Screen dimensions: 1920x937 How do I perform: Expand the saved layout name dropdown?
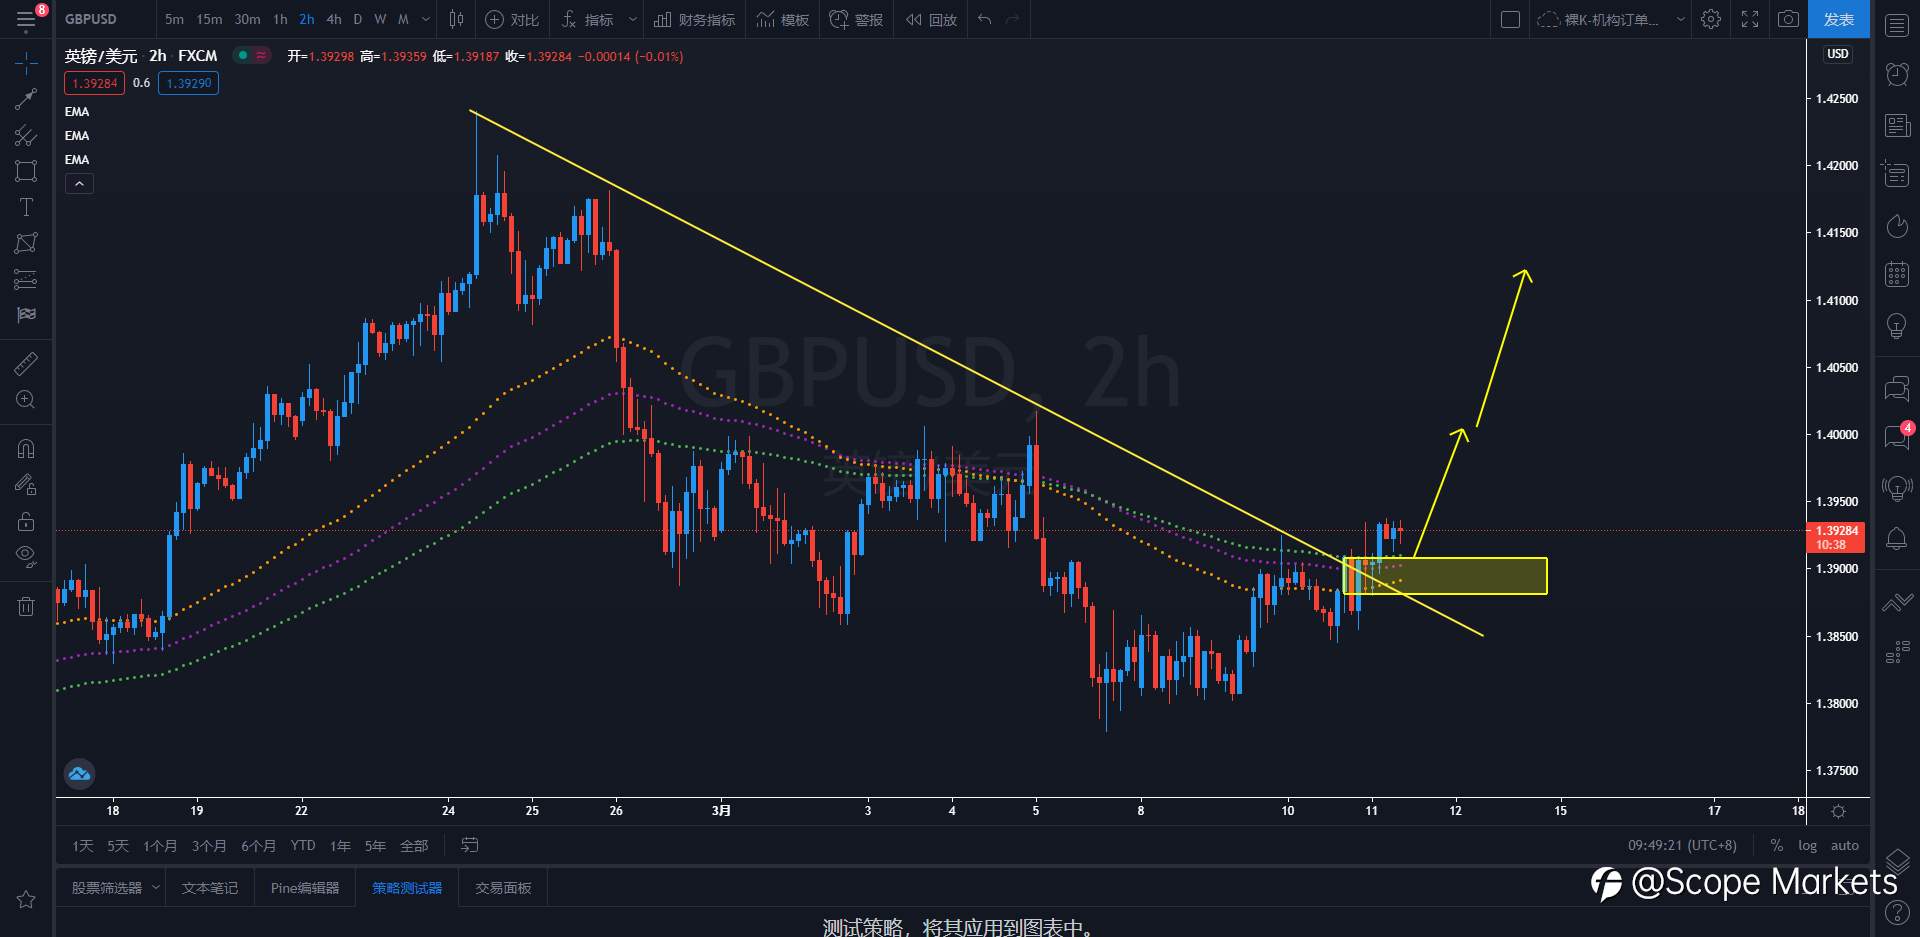tap(1680, 19)
